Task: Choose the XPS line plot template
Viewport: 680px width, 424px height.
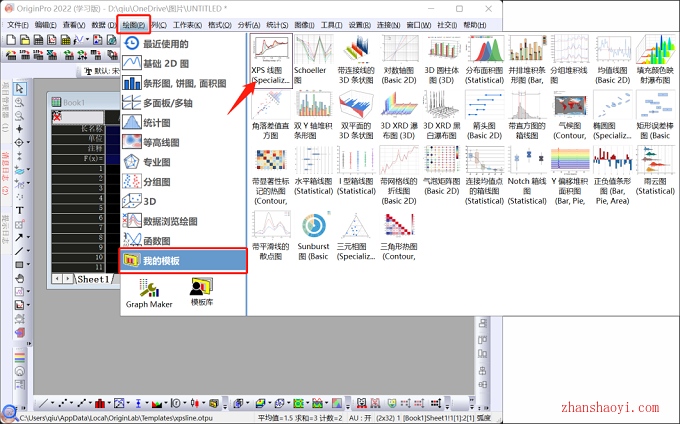Action: [271, 60]
